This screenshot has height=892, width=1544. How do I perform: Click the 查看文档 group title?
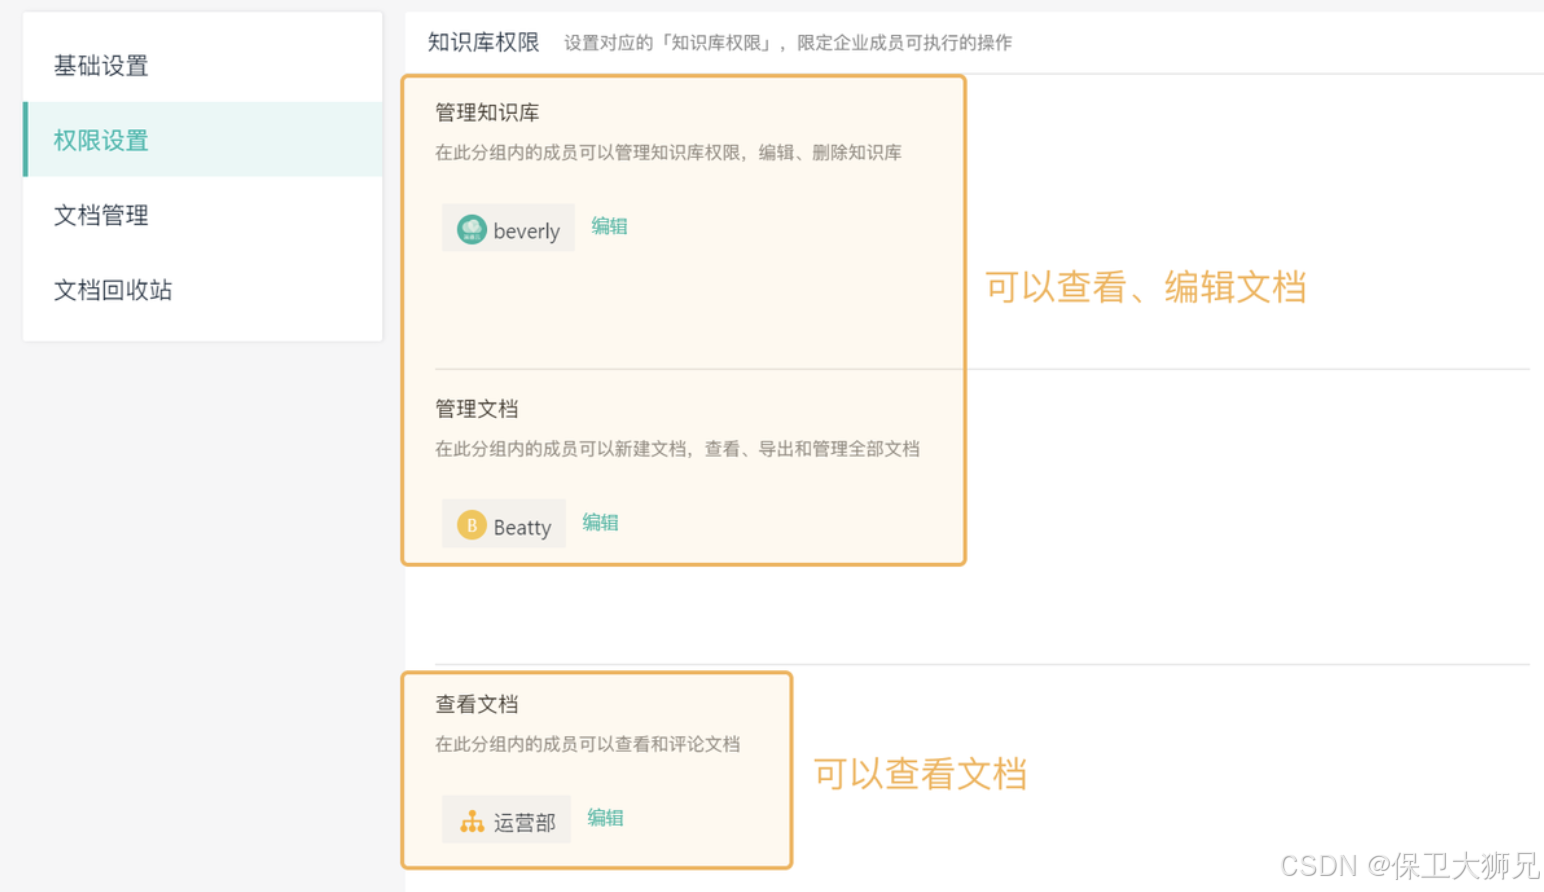click(477, 704)
